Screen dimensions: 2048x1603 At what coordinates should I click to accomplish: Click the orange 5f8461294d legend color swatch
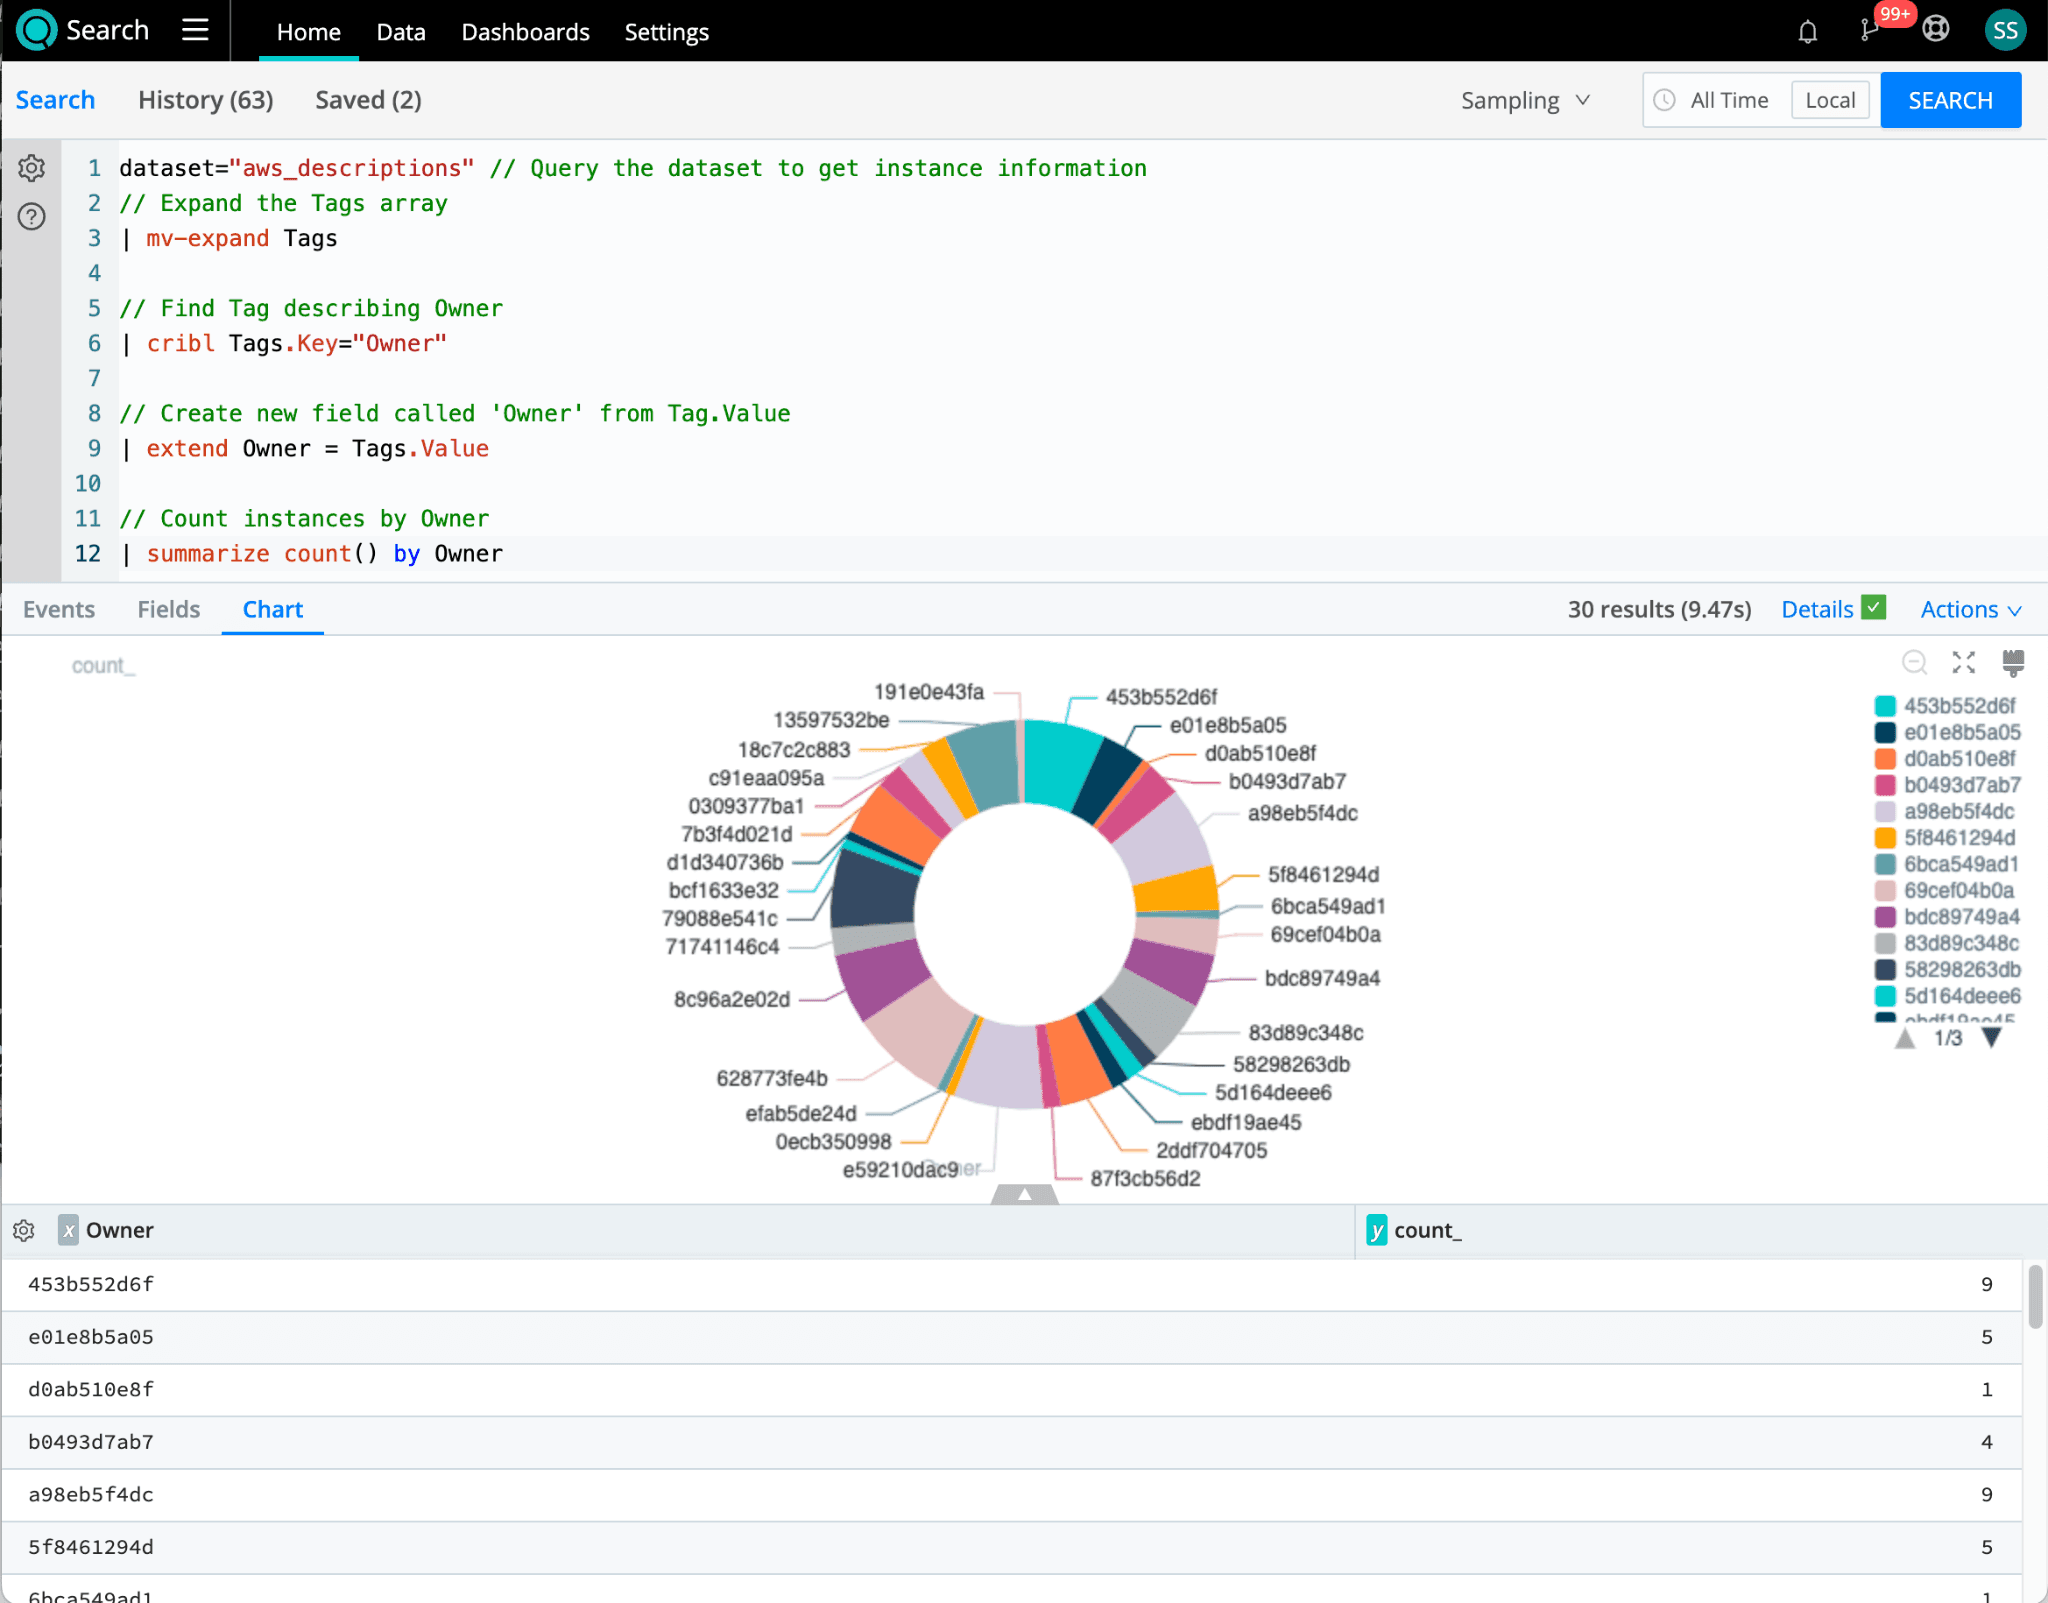(1885, 838)
